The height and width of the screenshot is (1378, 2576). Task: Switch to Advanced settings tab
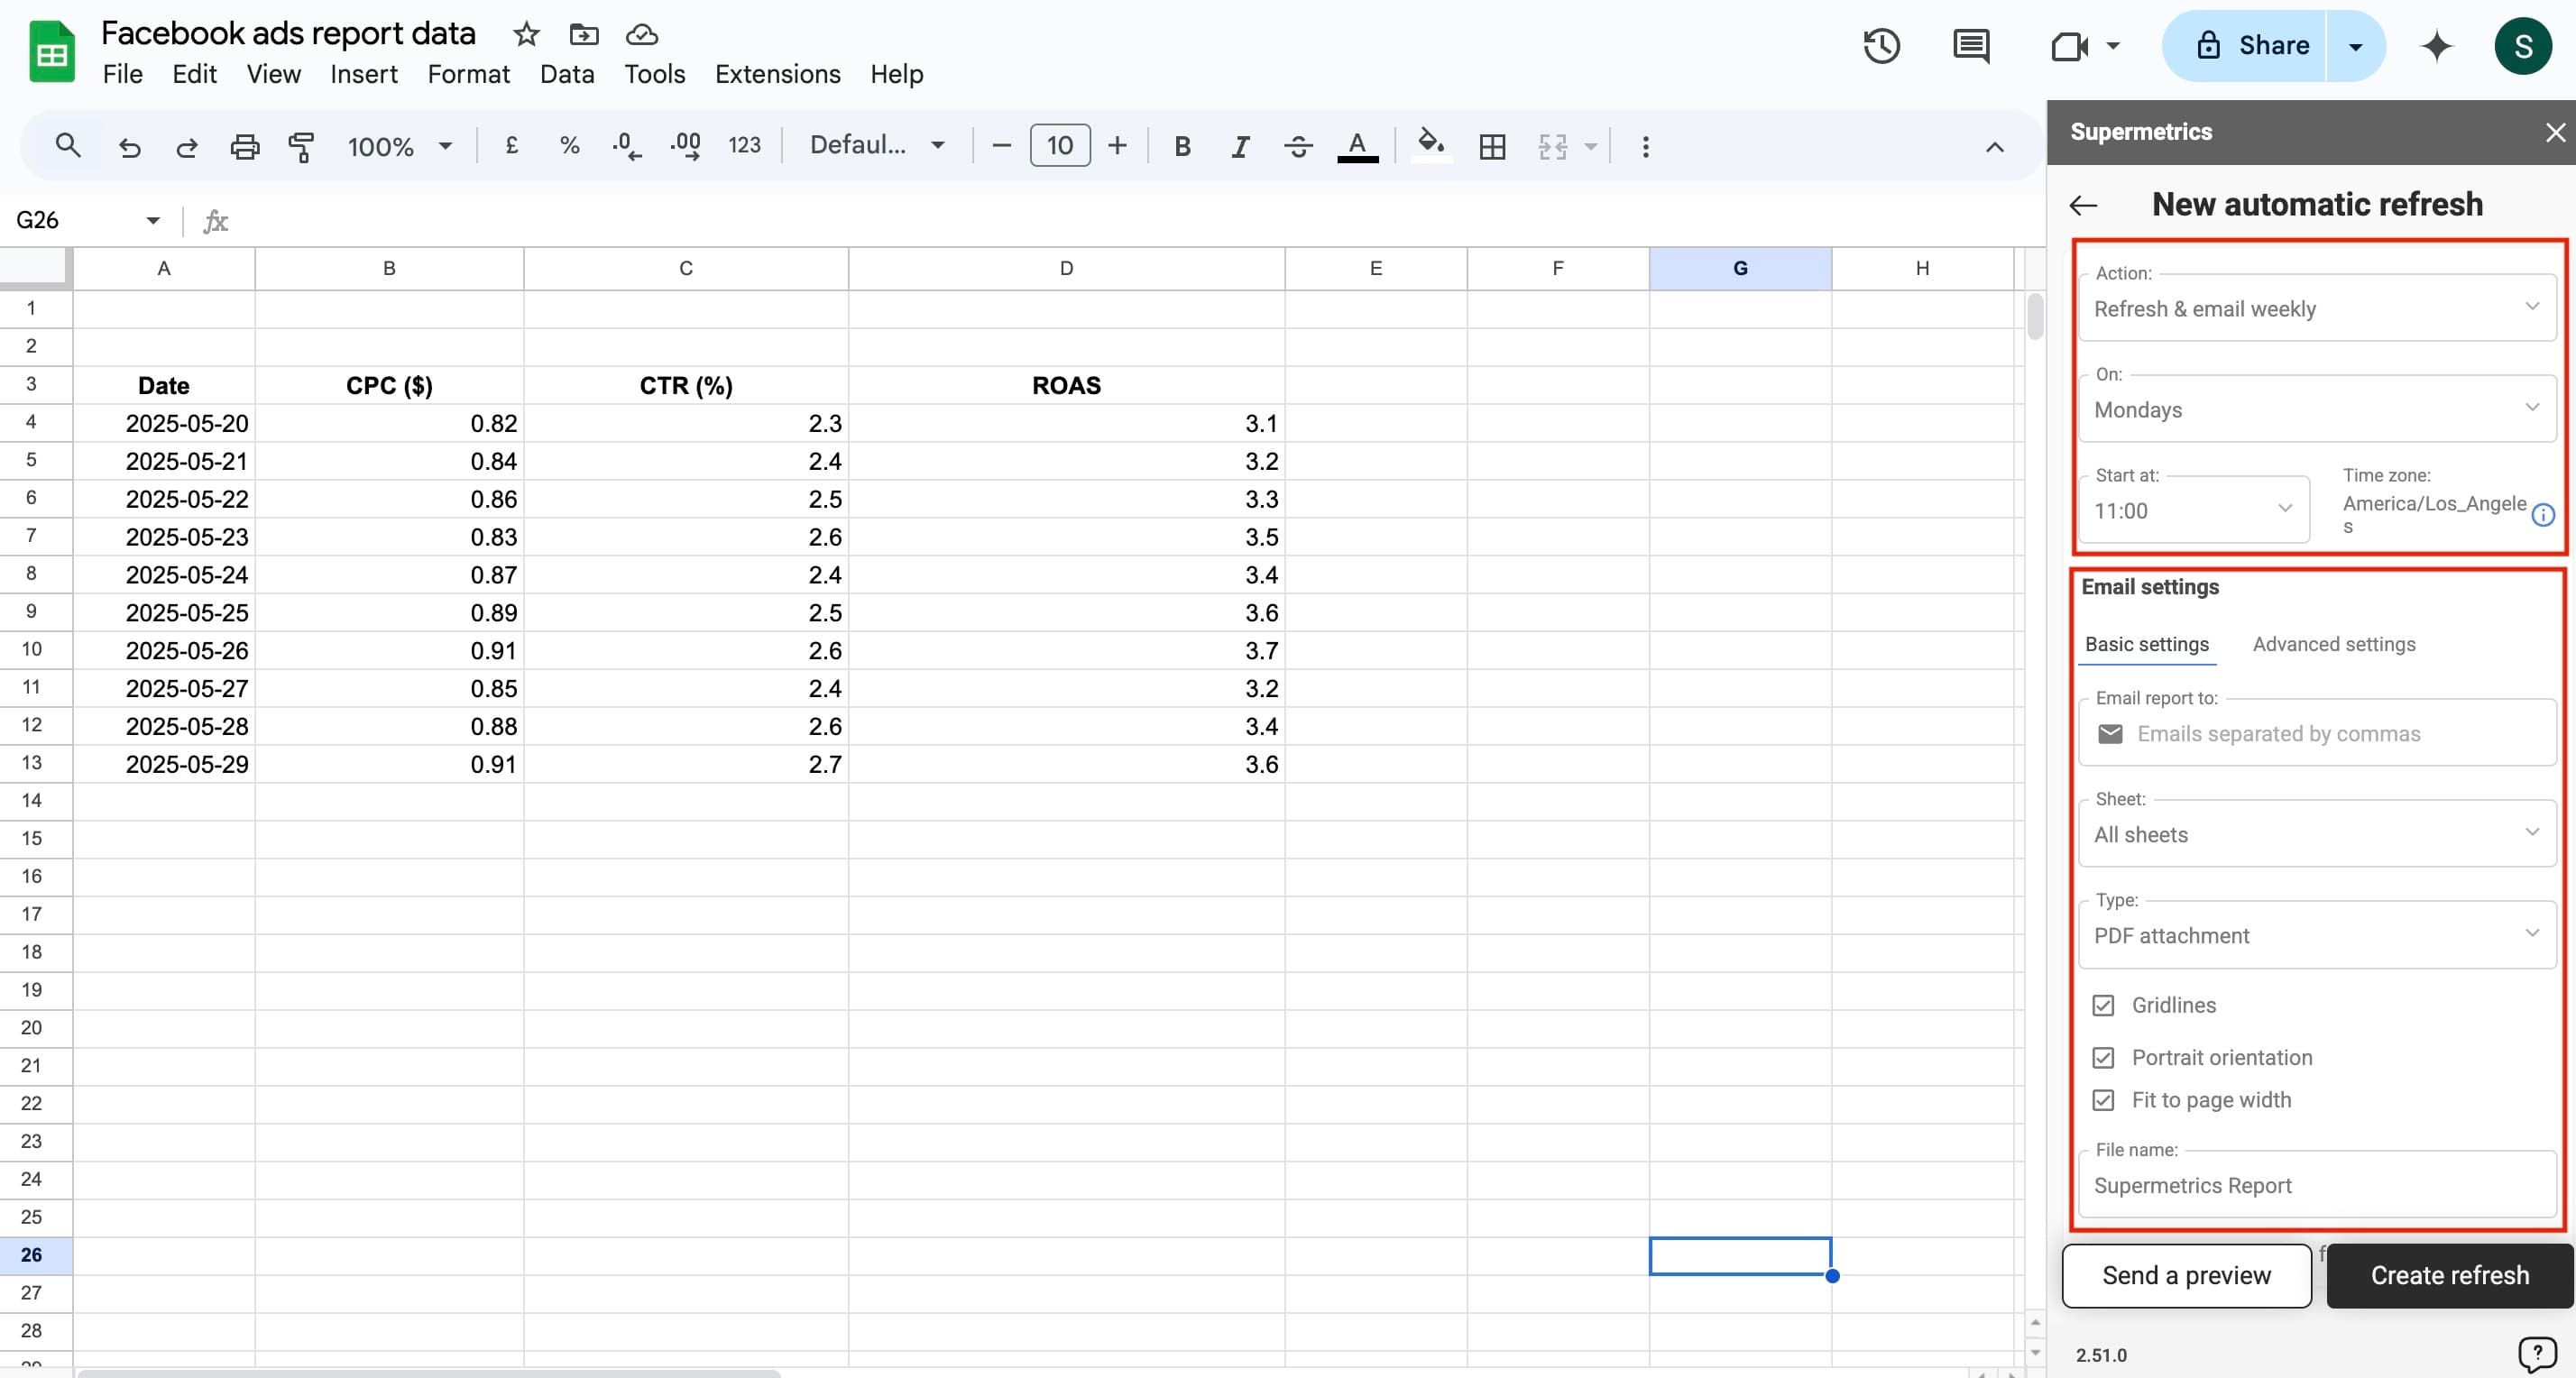2333,644
